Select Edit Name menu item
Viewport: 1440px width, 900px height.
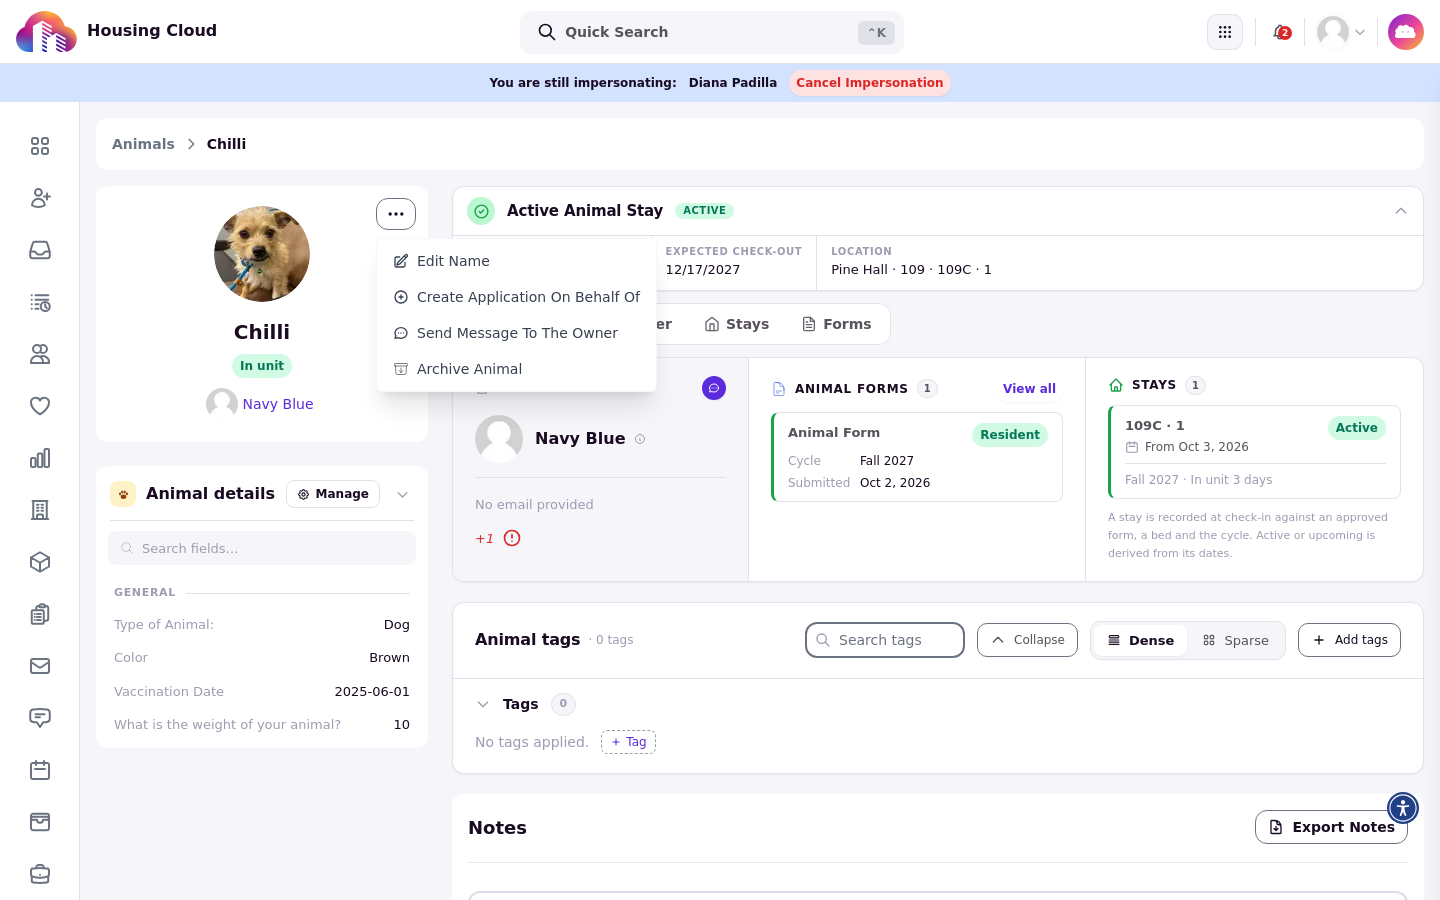(x=516, y=261)
